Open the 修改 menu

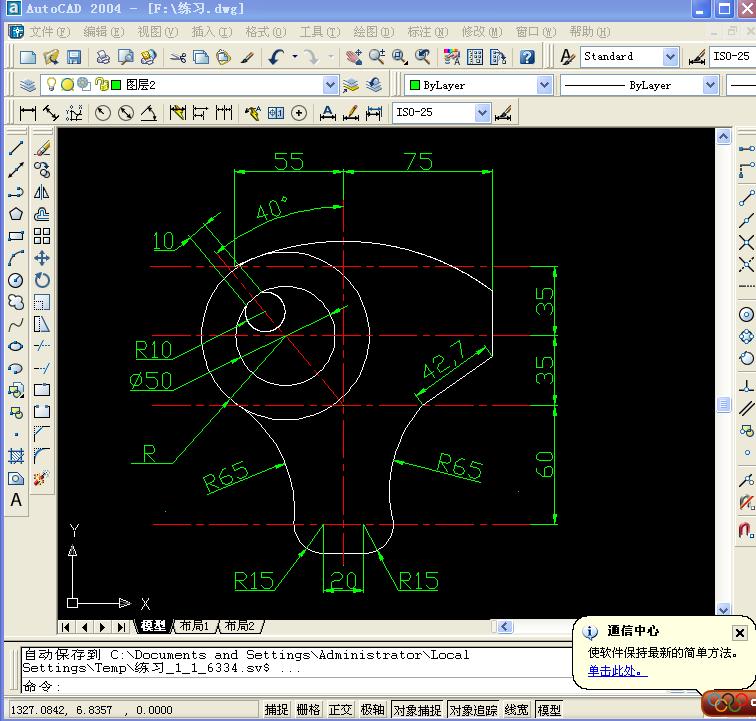click(x=482, y=32)
